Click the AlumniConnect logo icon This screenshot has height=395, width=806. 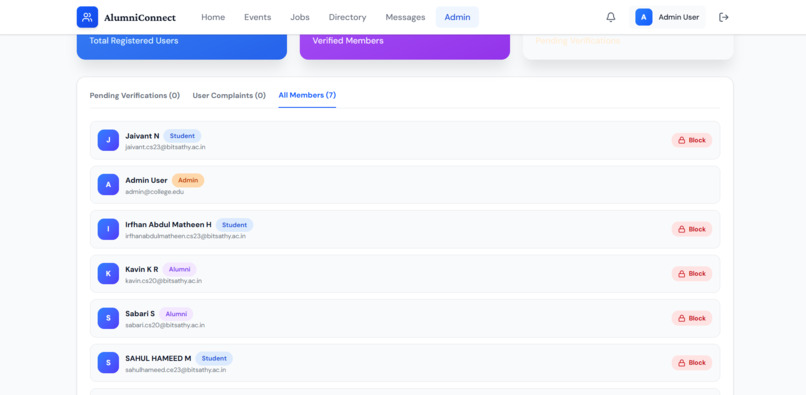pyautogui.click(x=87, y=17)
